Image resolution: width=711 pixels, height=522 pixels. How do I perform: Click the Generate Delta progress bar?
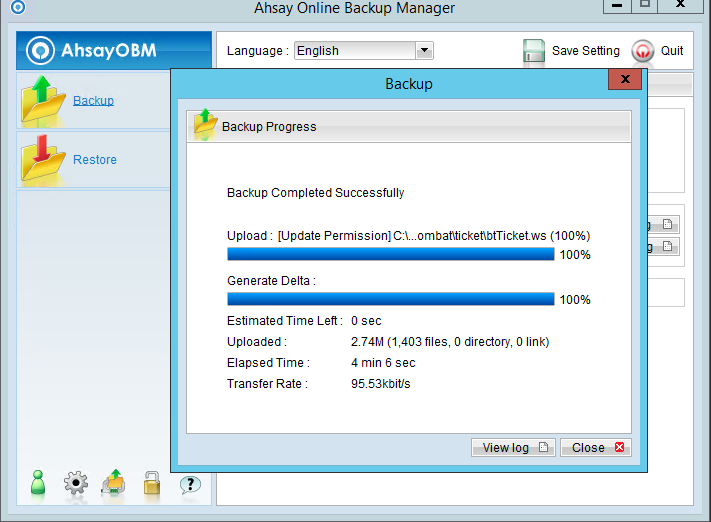click(x=390, y=299)
